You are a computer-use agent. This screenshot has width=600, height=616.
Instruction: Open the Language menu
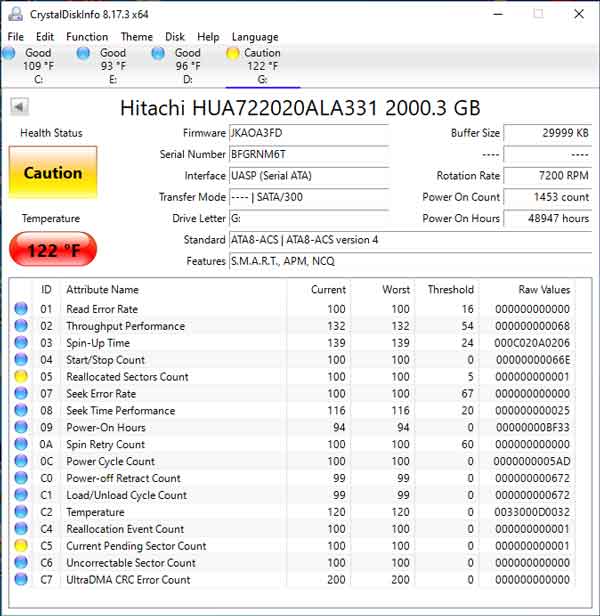(x=255, y=37)
